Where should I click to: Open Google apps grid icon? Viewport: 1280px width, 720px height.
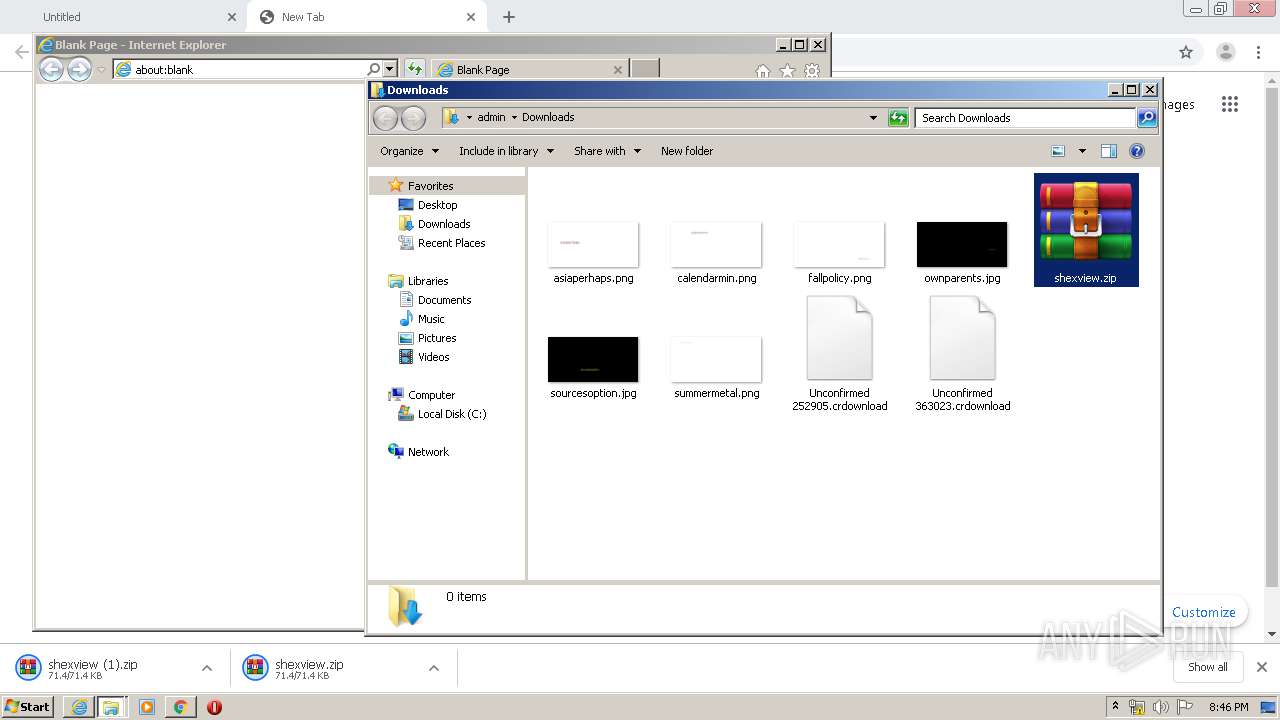pyautogui.click(x=1230, y=104)
